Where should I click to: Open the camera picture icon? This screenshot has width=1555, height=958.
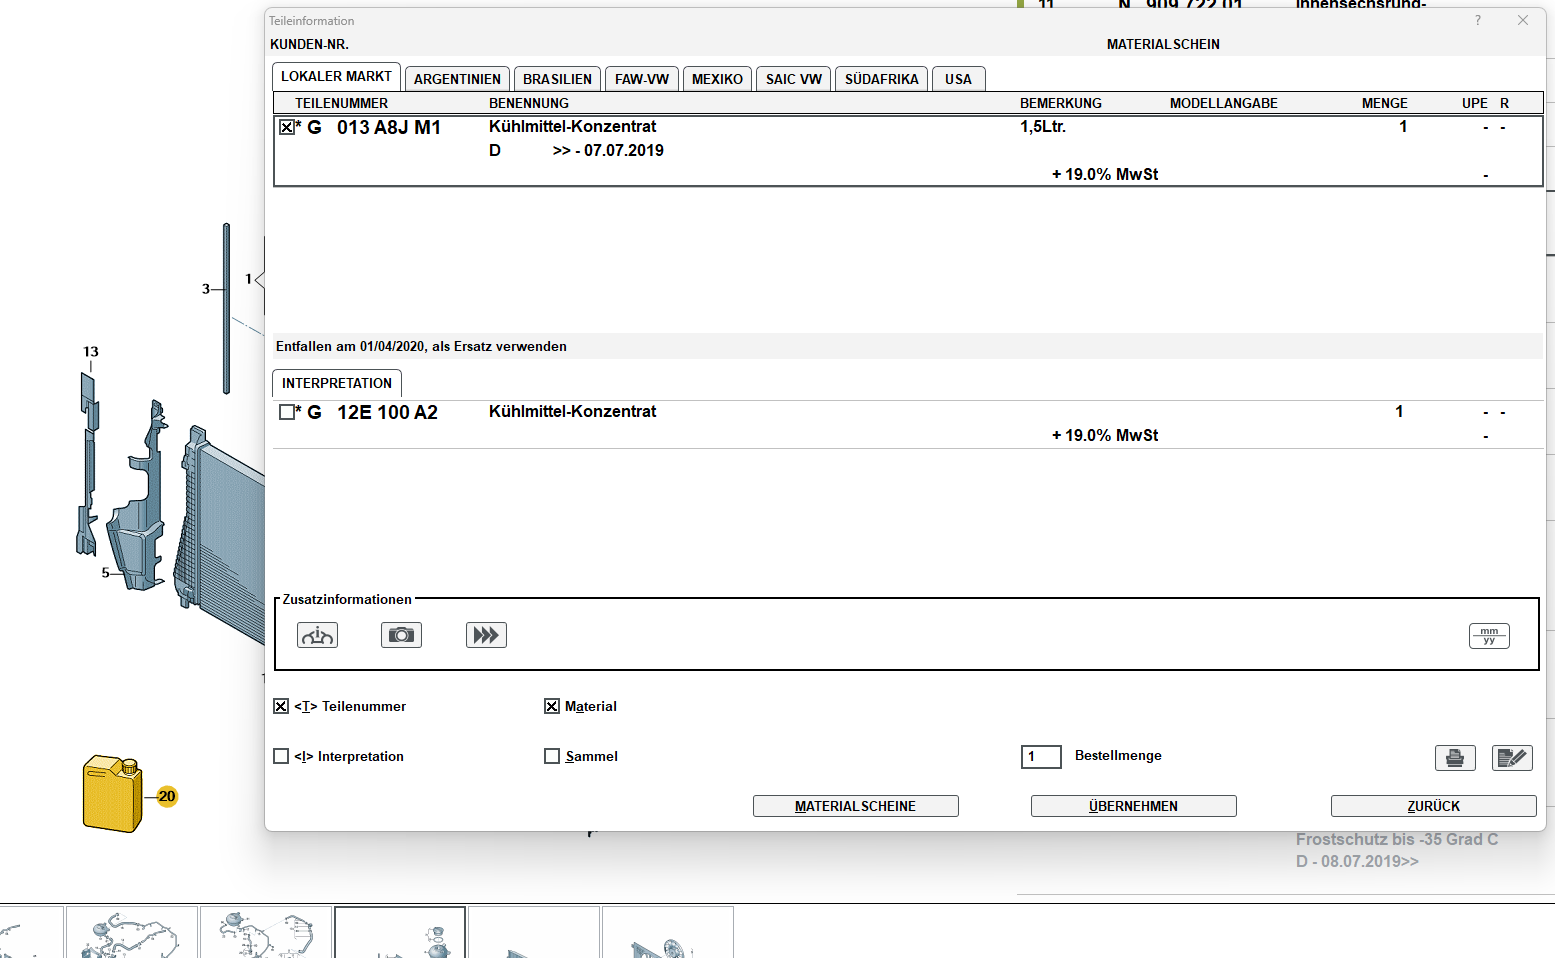[x=401, y=635]
